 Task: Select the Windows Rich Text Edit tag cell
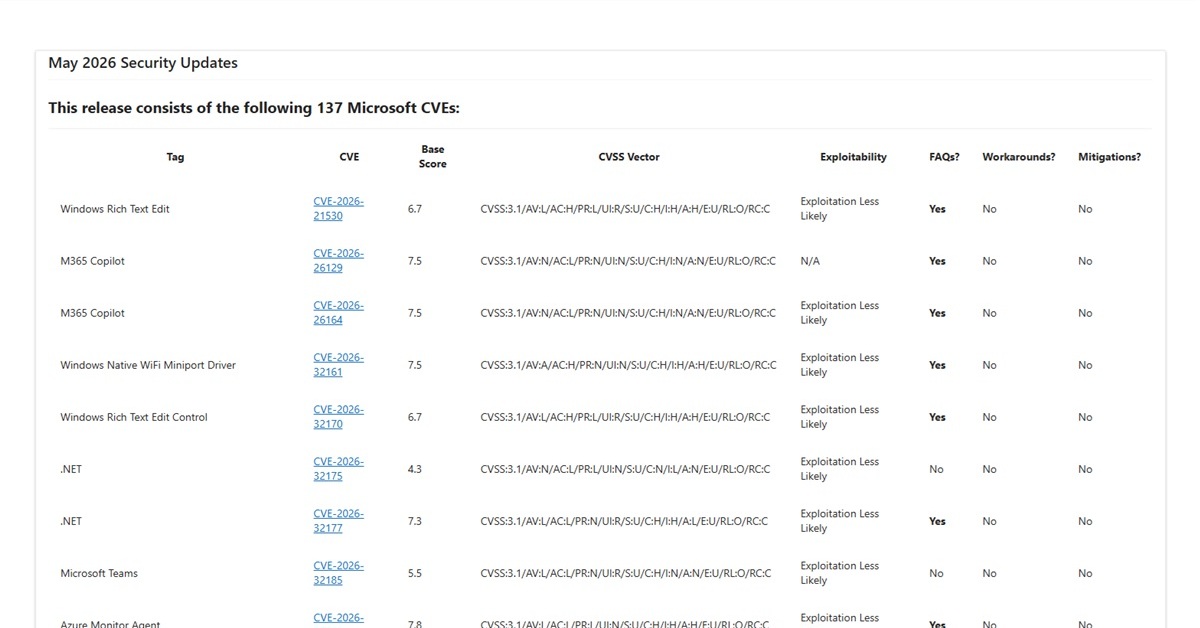115,209
